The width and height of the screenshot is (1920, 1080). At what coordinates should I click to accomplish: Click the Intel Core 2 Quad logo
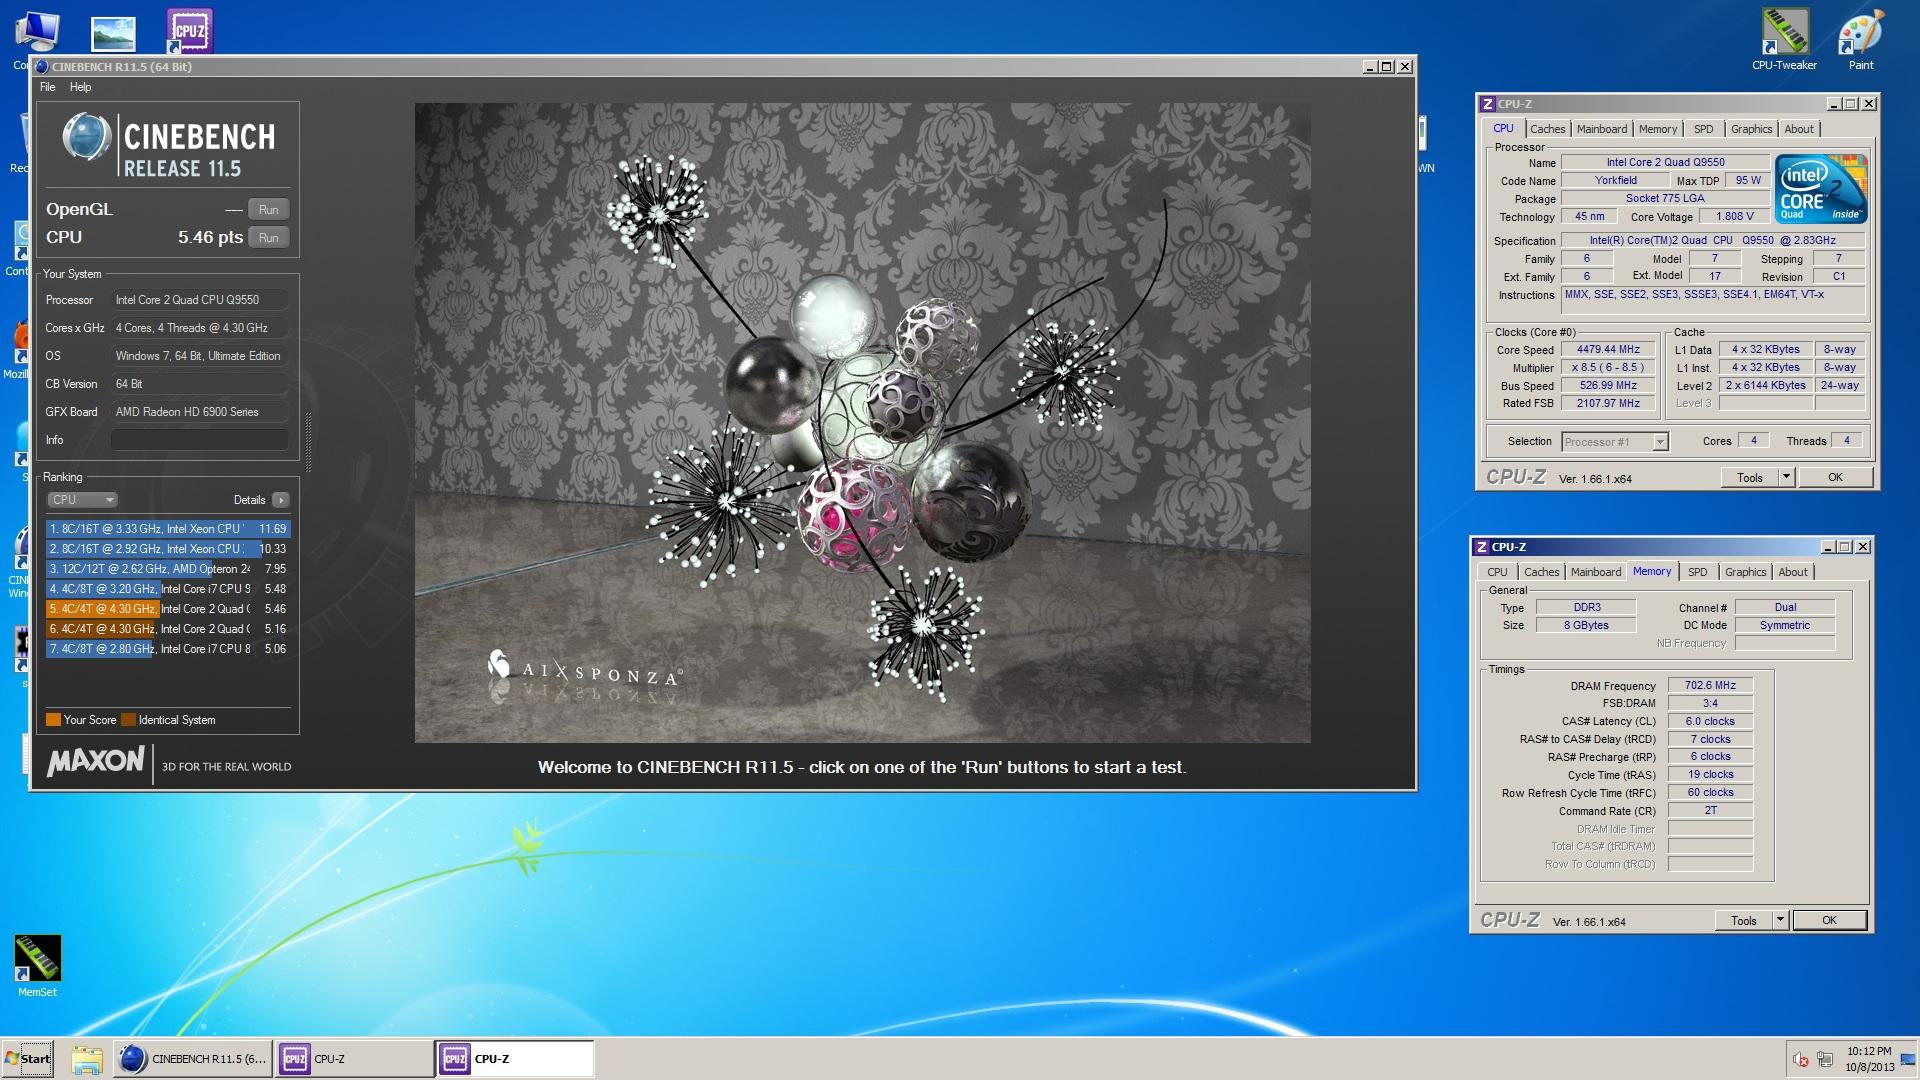coord(1821,188)
